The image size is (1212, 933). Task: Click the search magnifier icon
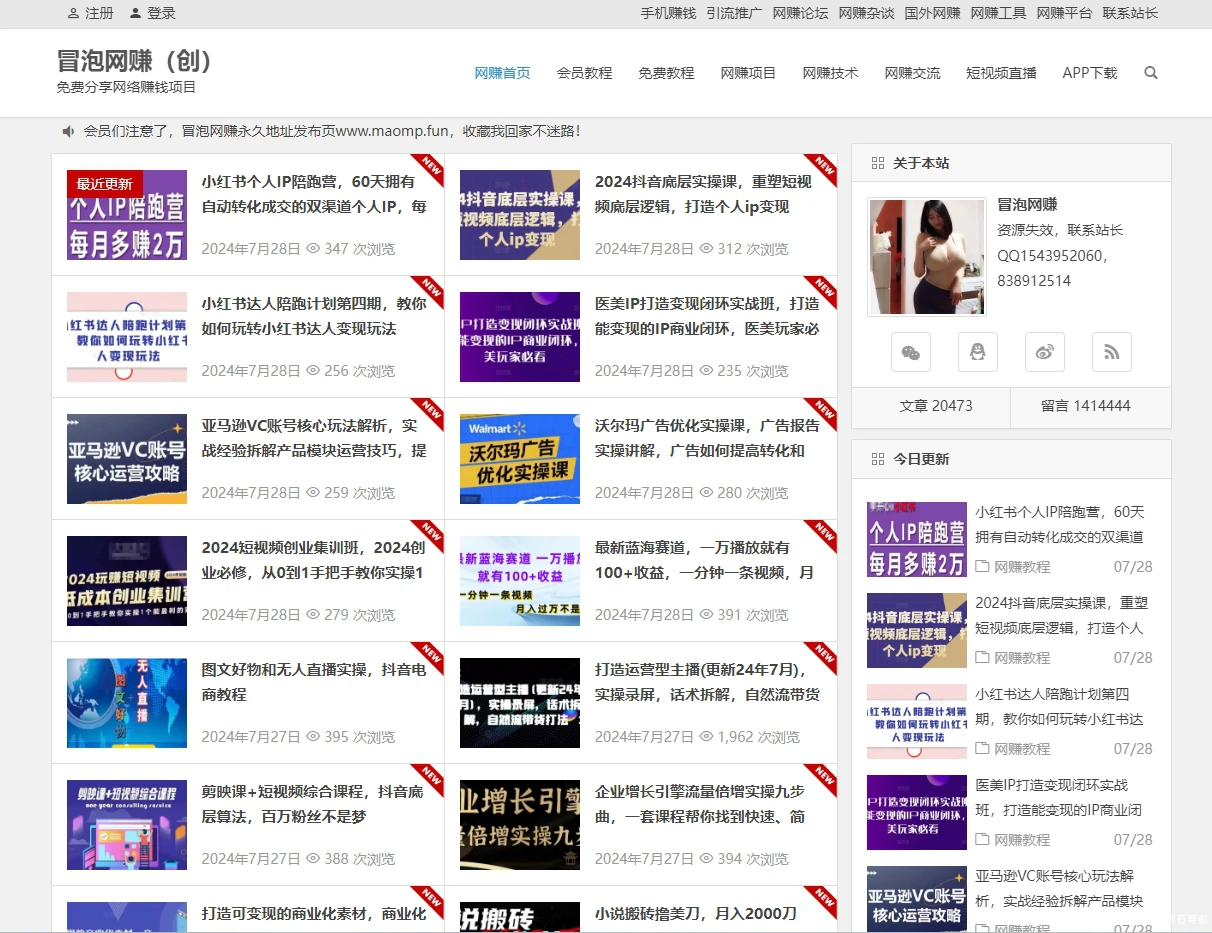(x=1150, y=72)
